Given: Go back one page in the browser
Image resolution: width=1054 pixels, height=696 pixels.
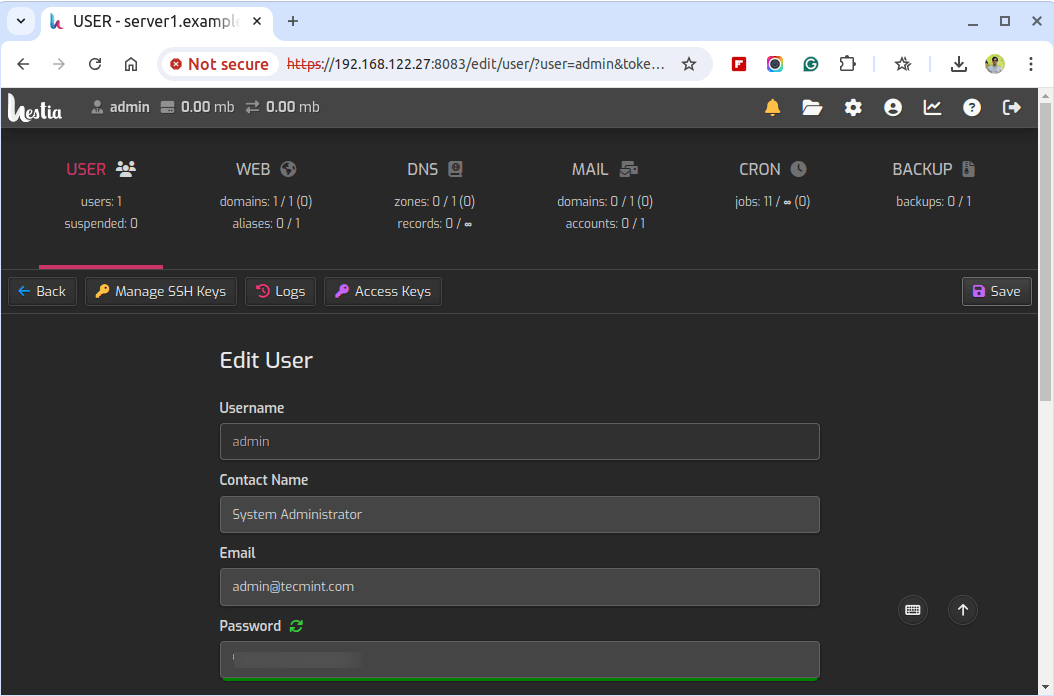Looking at the screenshot, I should click(x=24, y=64).
